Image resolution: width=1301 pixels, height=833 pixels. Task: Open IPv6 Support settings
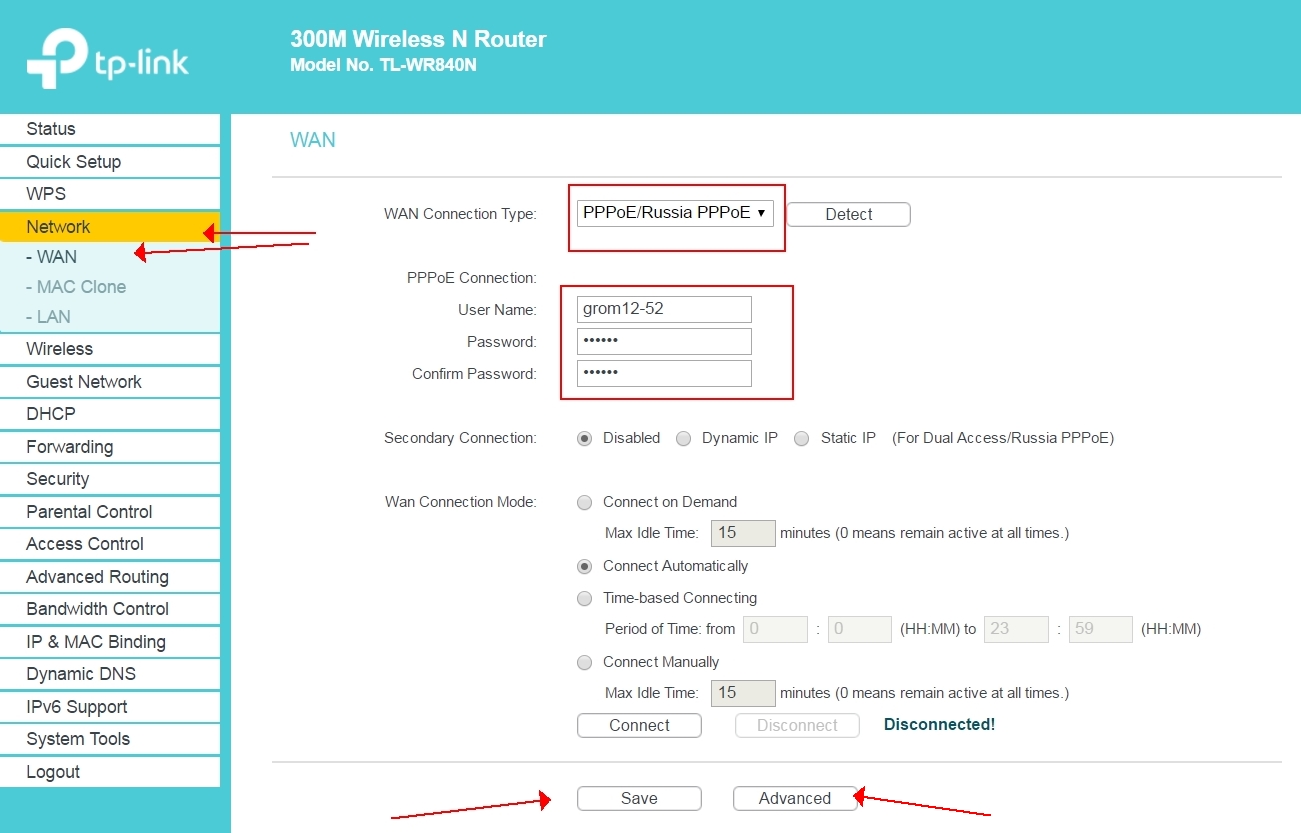pos(109,707)
